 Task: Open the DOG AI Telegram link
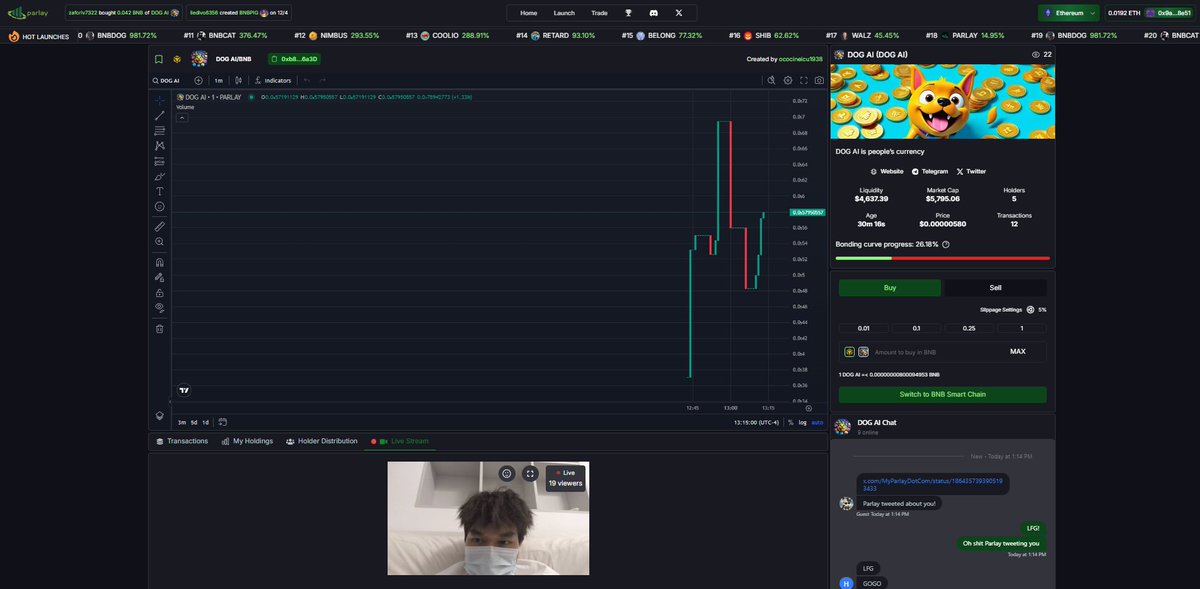tap(930, 171)
